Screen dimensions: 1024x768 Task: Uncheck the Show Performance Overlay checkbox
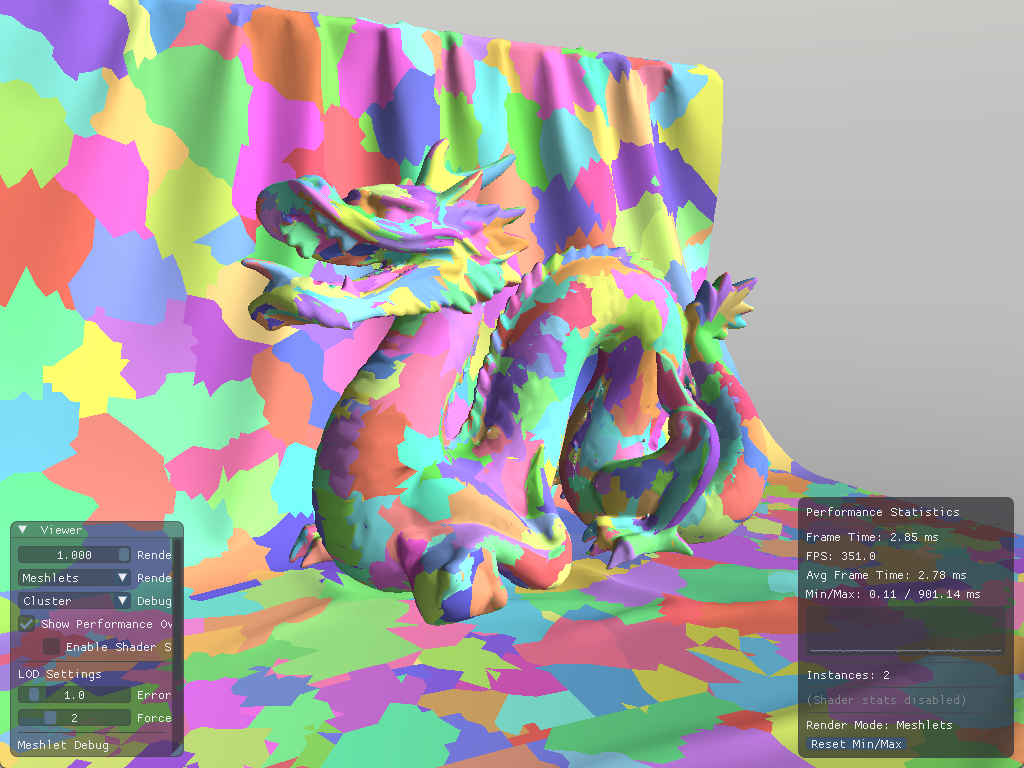(27, 623)
